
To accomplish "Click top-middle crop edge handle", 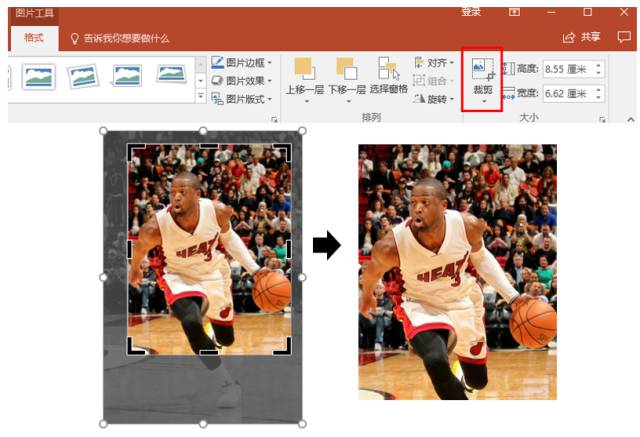I will [x=209, y=146].
